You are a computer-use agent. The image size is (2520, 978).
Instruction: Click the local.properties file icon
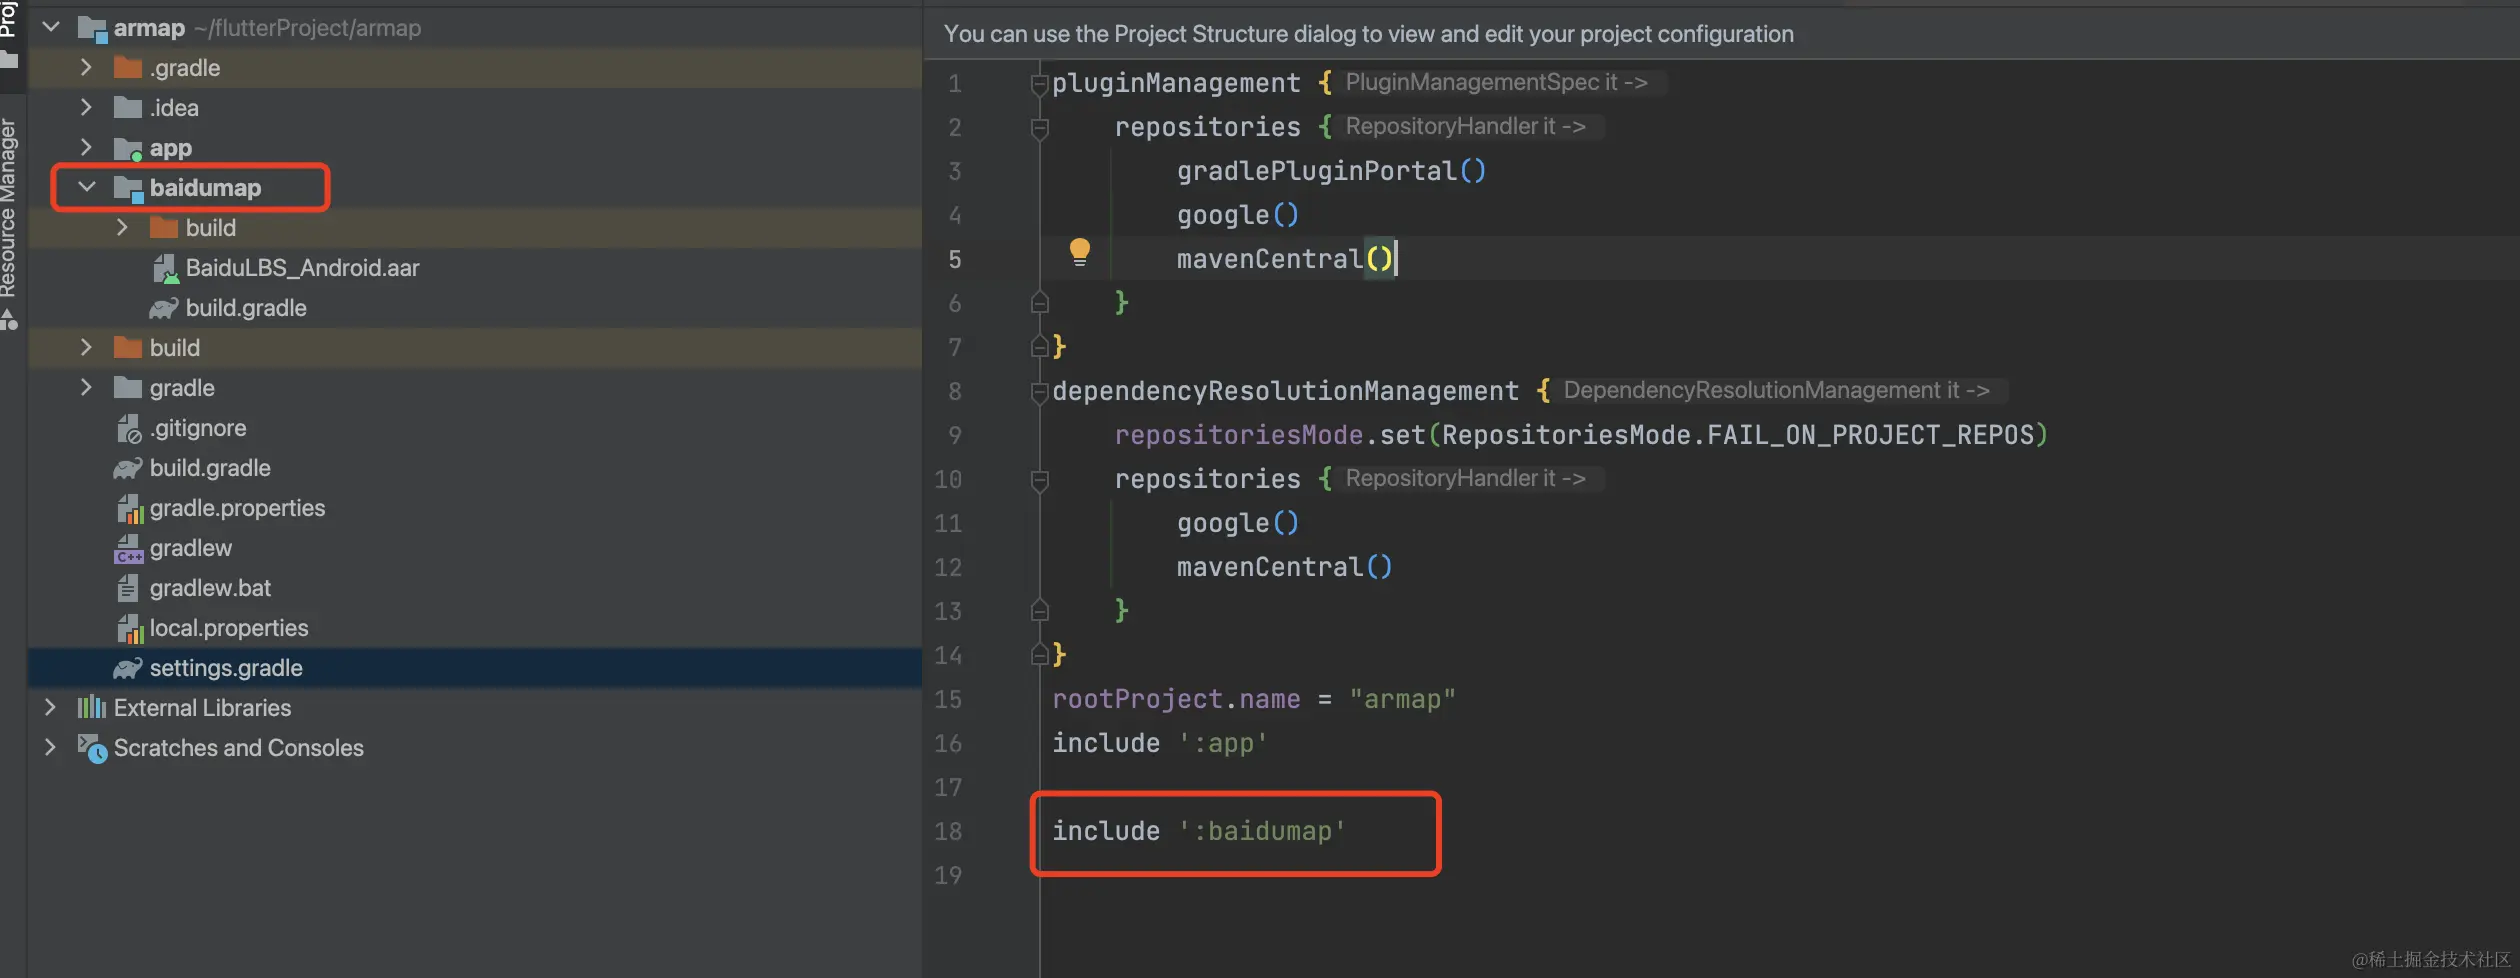point(129,628)
